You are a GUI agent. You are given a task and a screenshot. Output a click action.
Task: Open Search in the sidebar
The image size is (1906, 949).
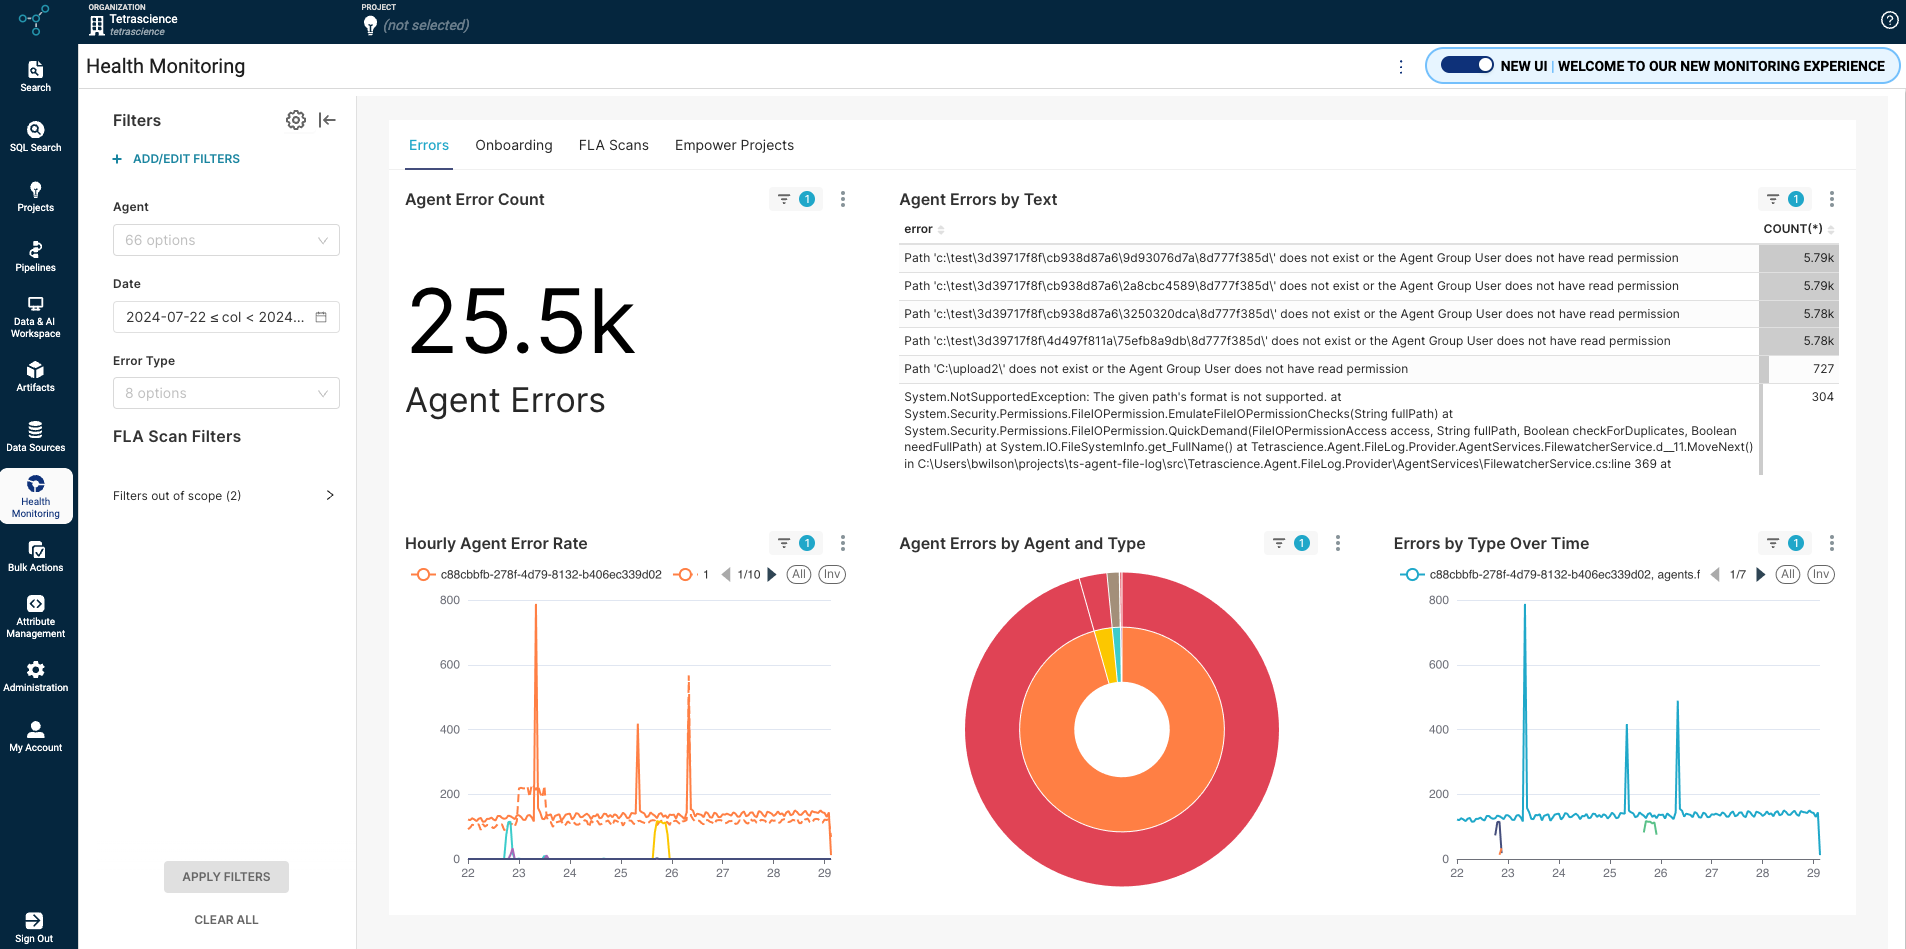tap(35, 76)
